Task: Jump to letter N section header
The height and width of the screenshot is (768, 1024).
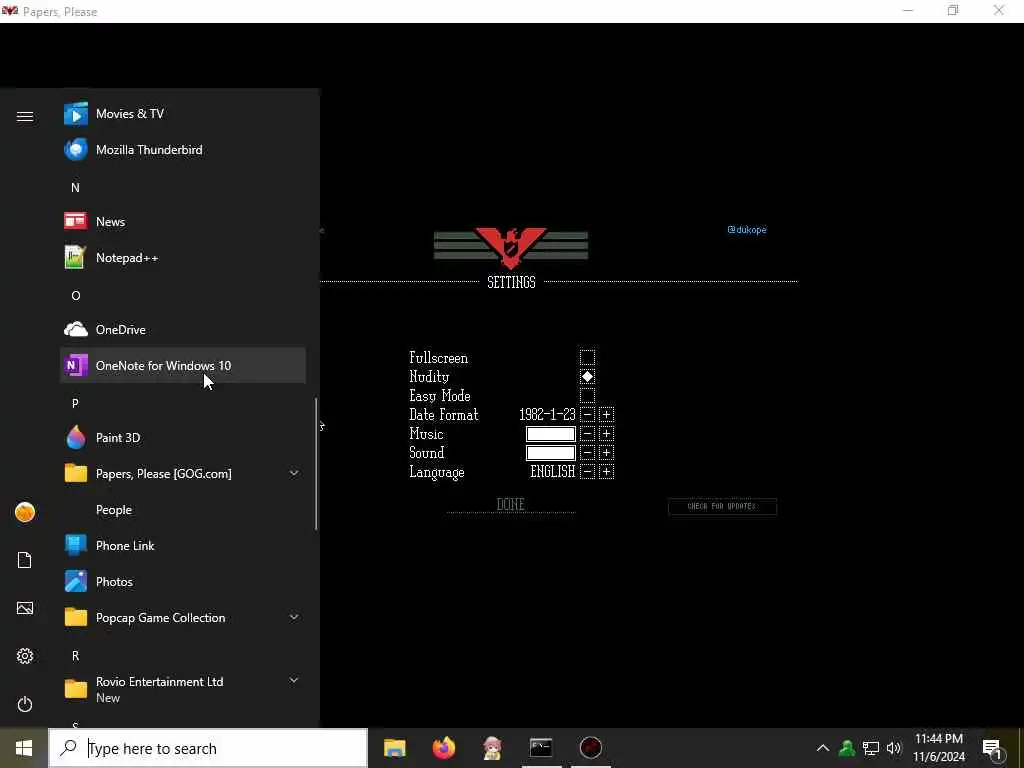Action: [x=75, y=187]
